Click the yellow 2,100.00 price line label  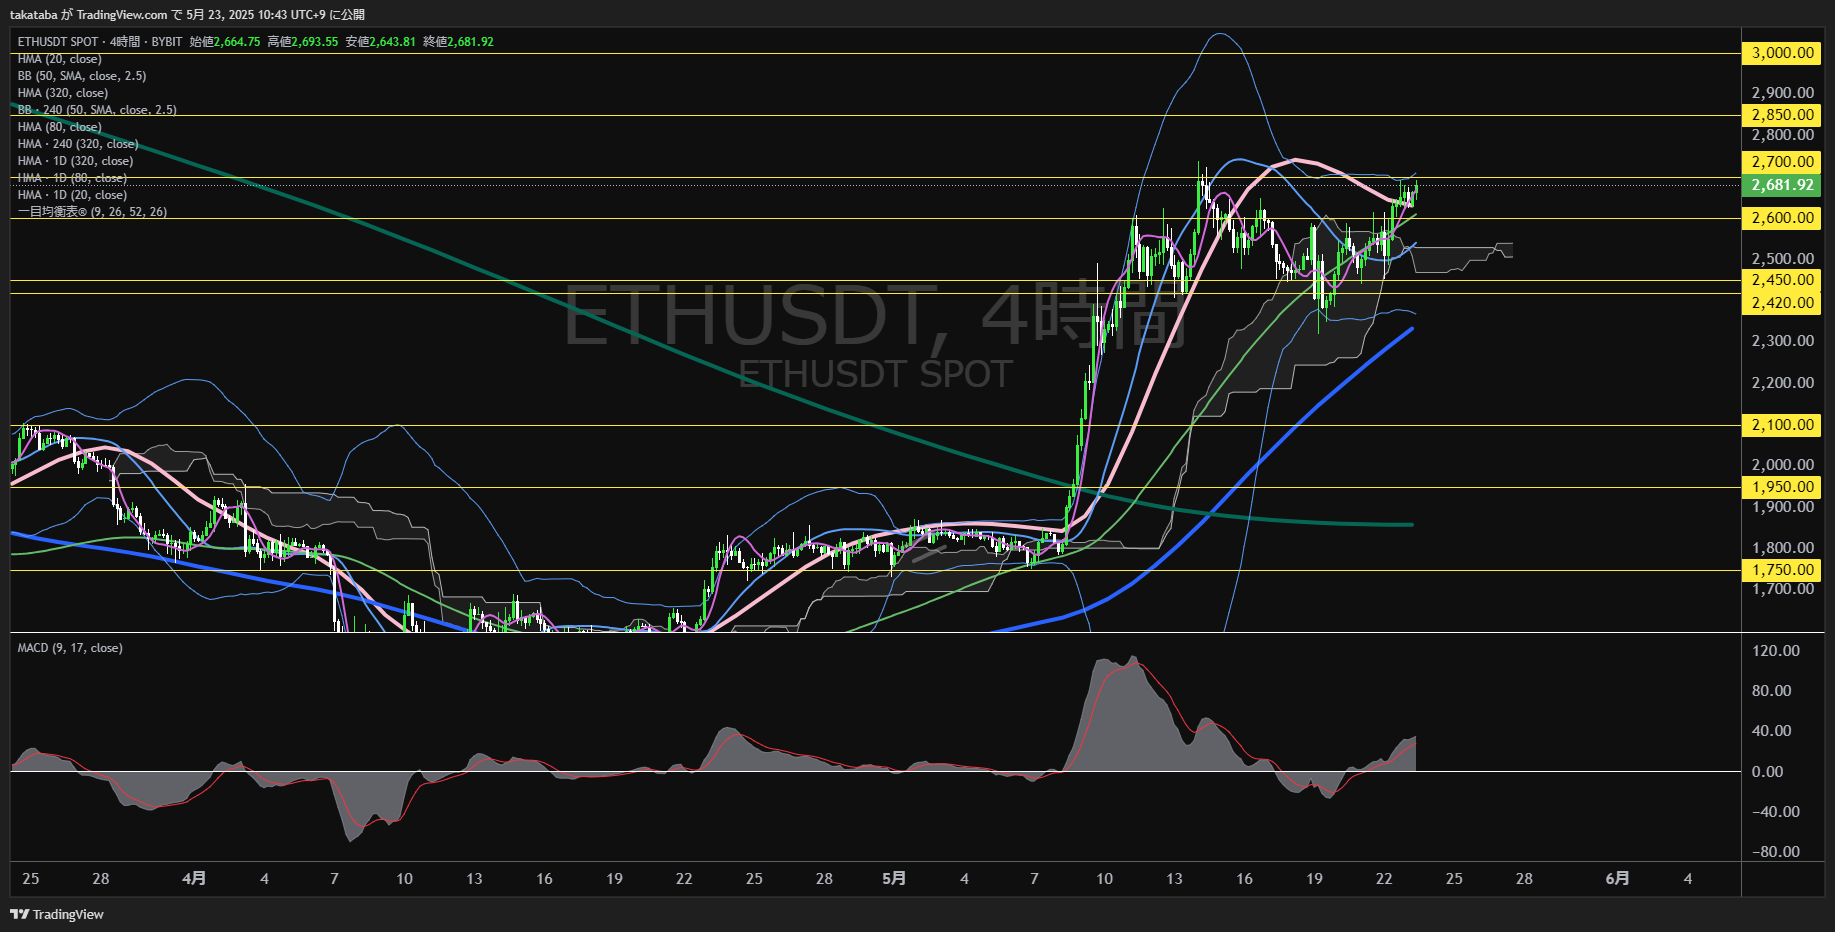point(1782,425)
